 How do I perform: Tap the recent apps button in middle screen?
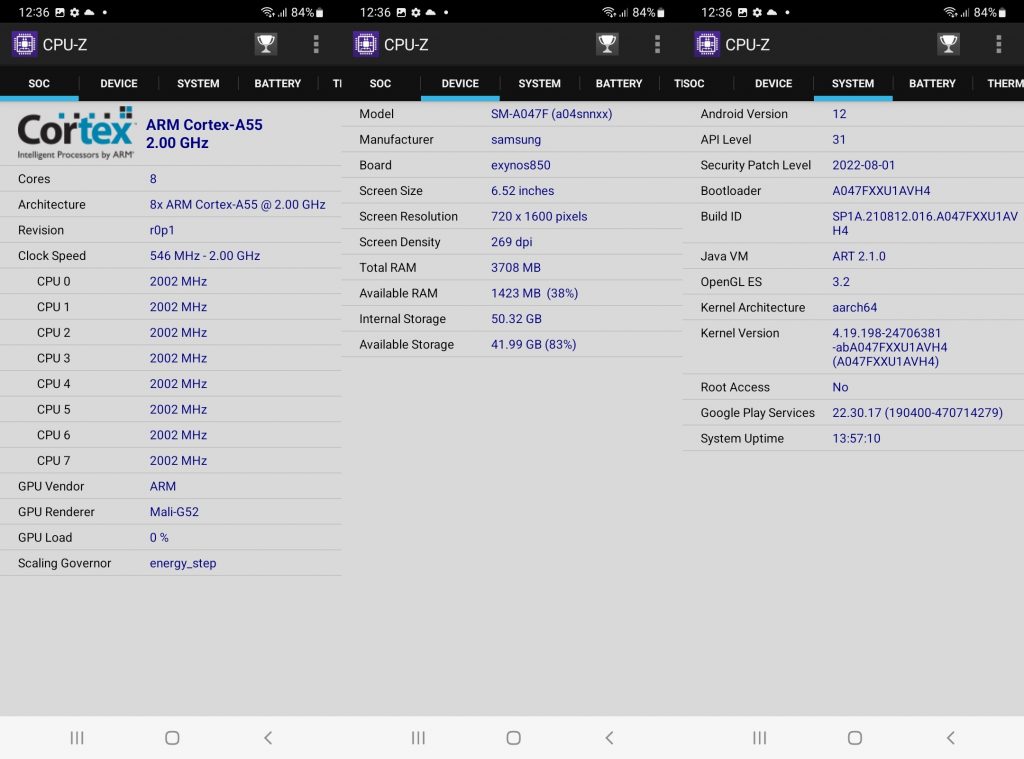pyautogui.click(x=418, y=737)
